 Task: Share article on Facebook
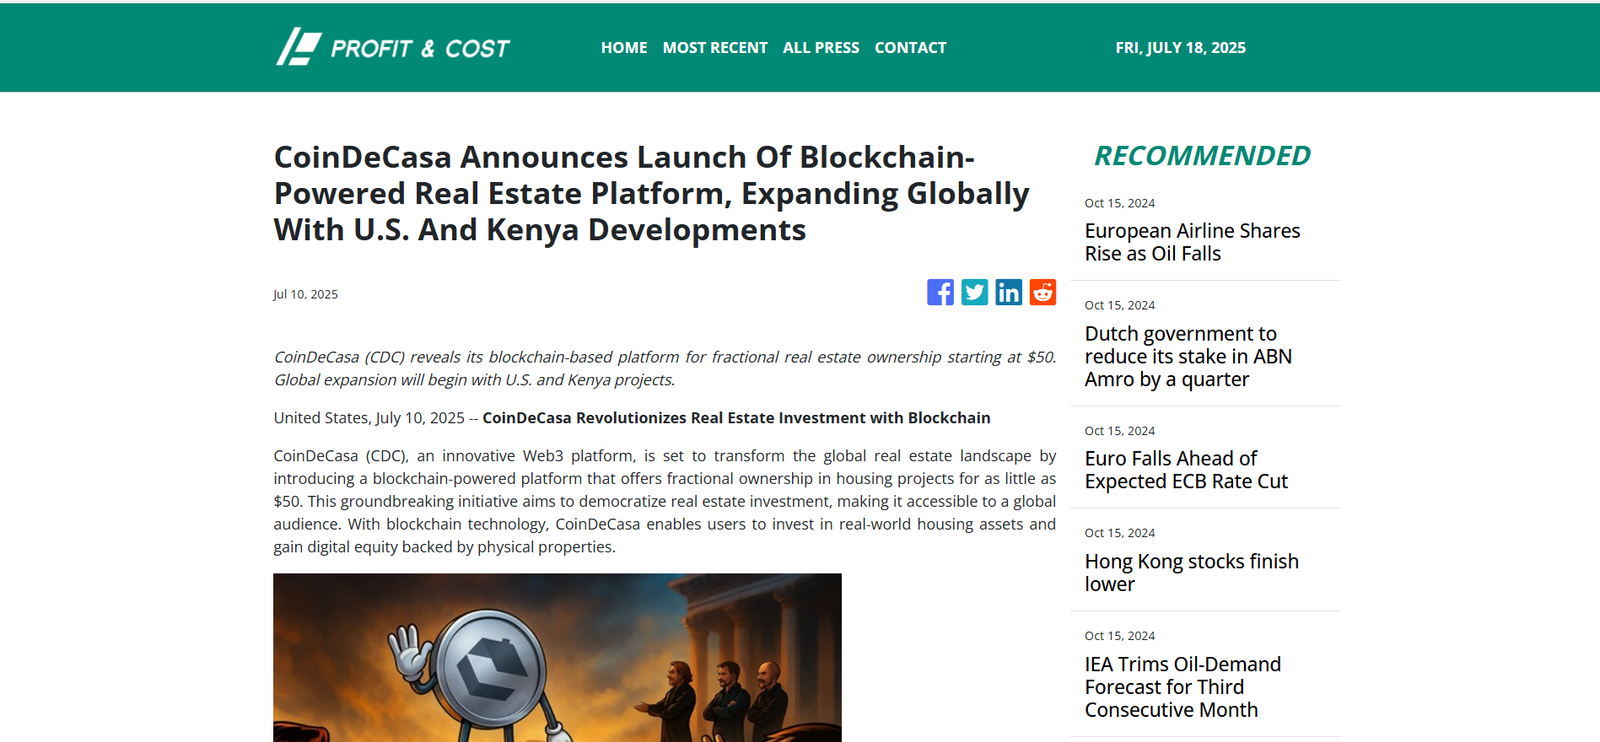point(940,292)
